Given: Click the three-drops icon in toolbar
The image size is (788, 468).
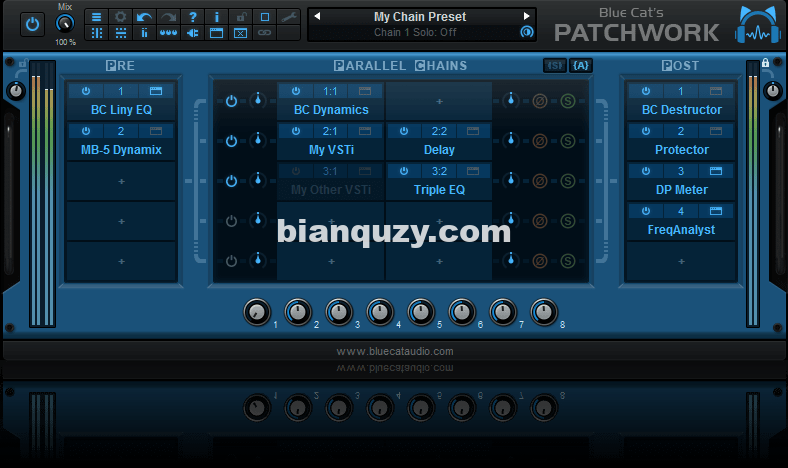Looking at the screenshot, I should click(168, 33).
